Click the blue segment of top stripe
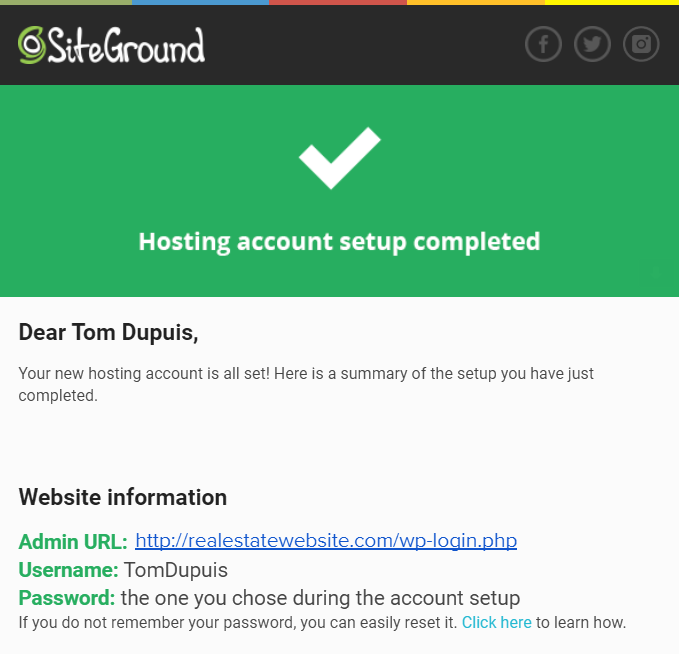Image resolution: width=679 pixels, height=654 pixels. coord(200,3)
